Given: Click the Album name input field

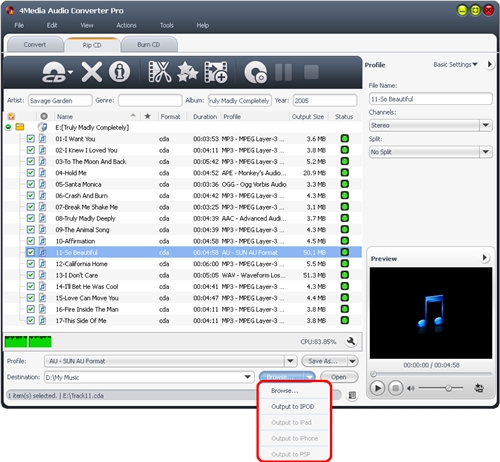Looking at the screenshot, I should (x=239, y=101).
